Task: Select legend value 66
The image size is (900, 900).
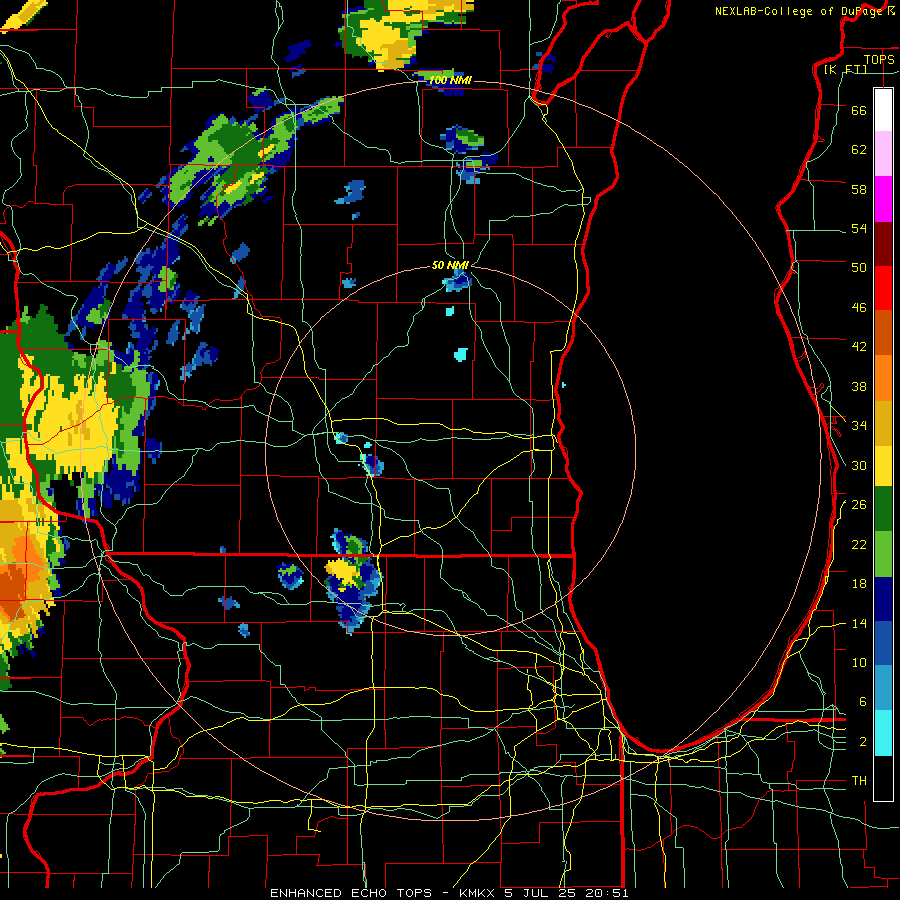Action: coord(859,110)
